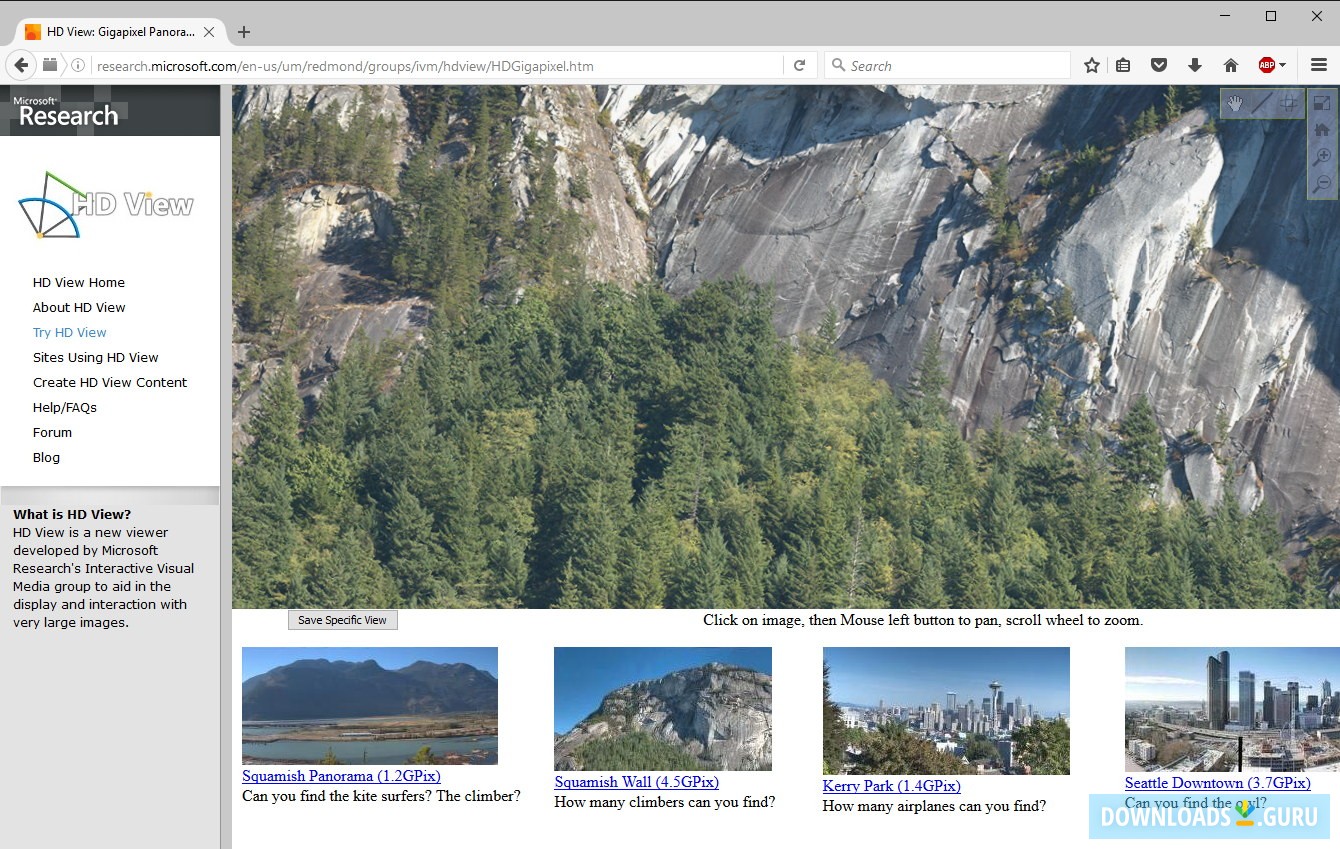Select the globe grid projection tool
This screenshot has width=1340, height=849.
point(1289,103)
